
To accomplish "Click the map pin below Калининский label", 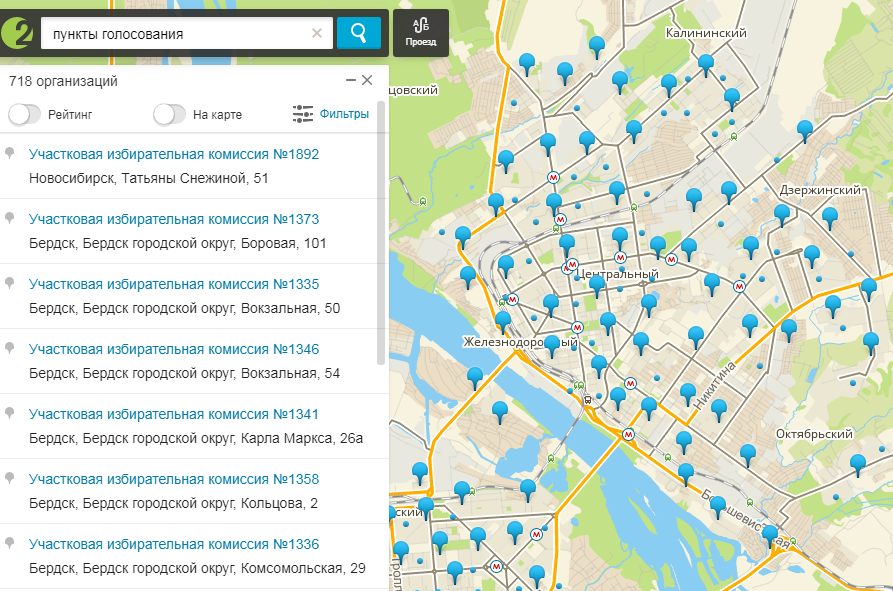I will 706,63.
